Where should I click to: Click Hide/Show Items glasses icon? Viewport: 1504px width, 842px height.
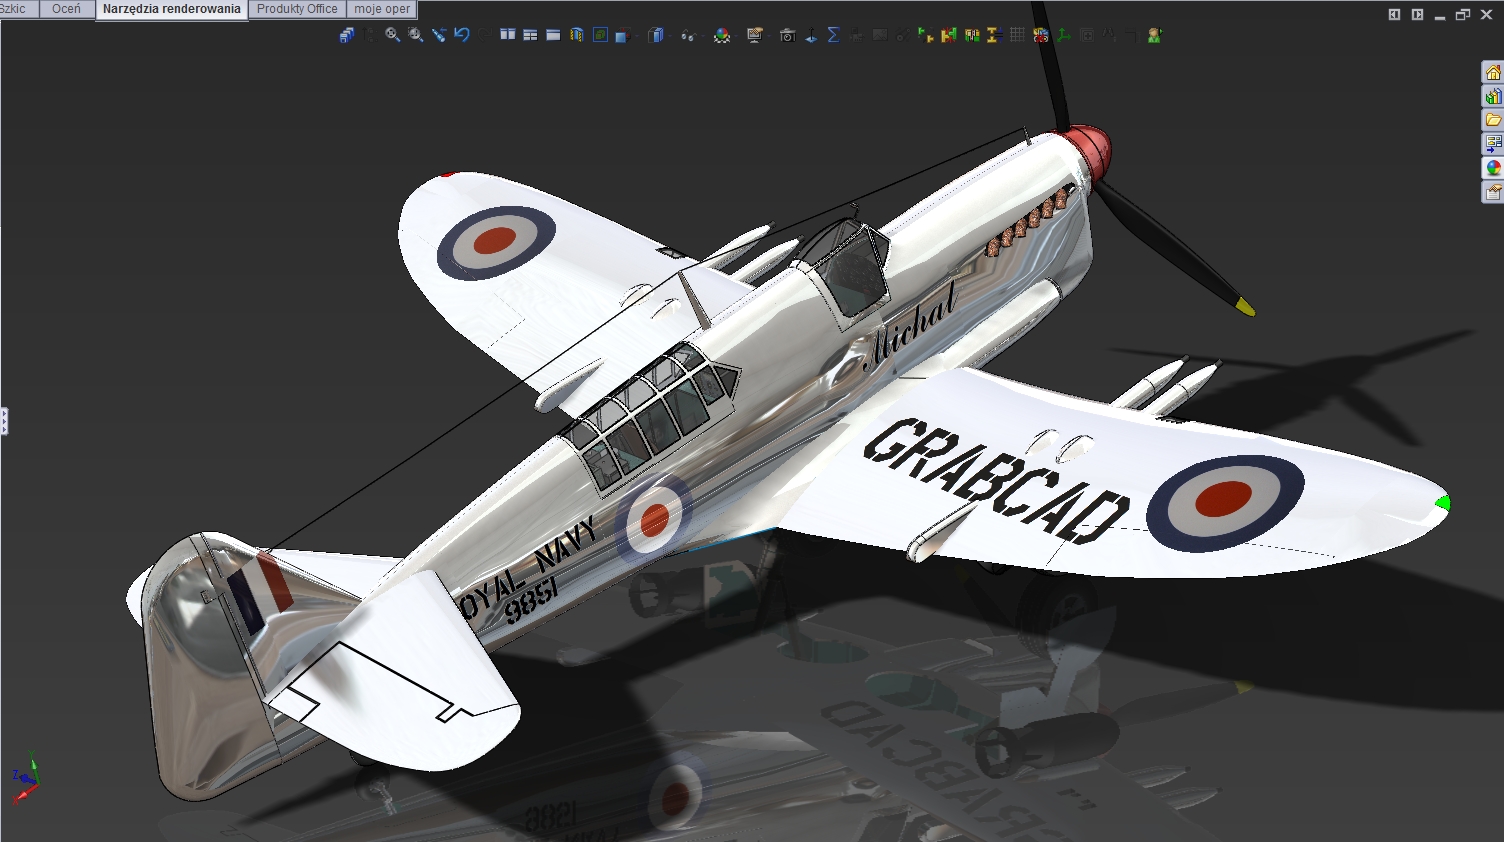pyautogui.click(x=689, y=36)
